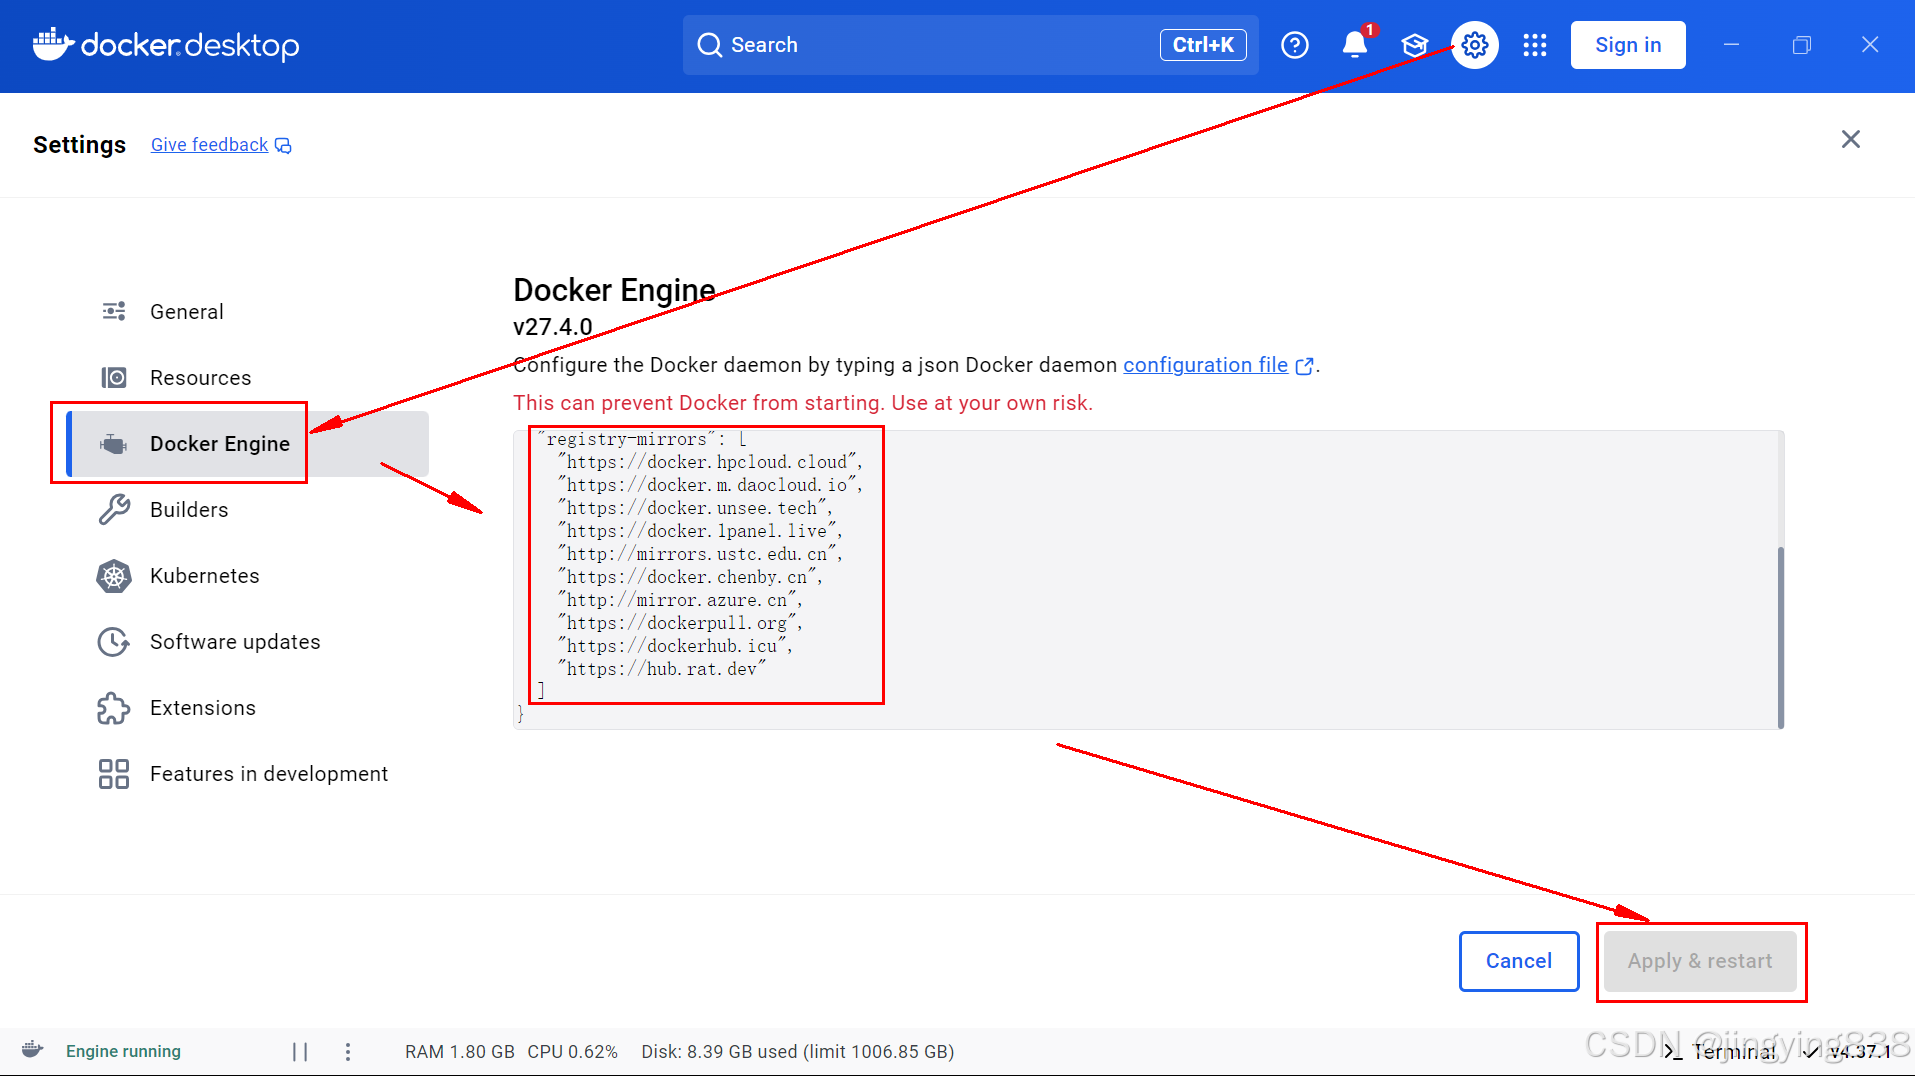The image size is (1915, 1076).
Task: Switch to the General settings section
Action: 186,311
